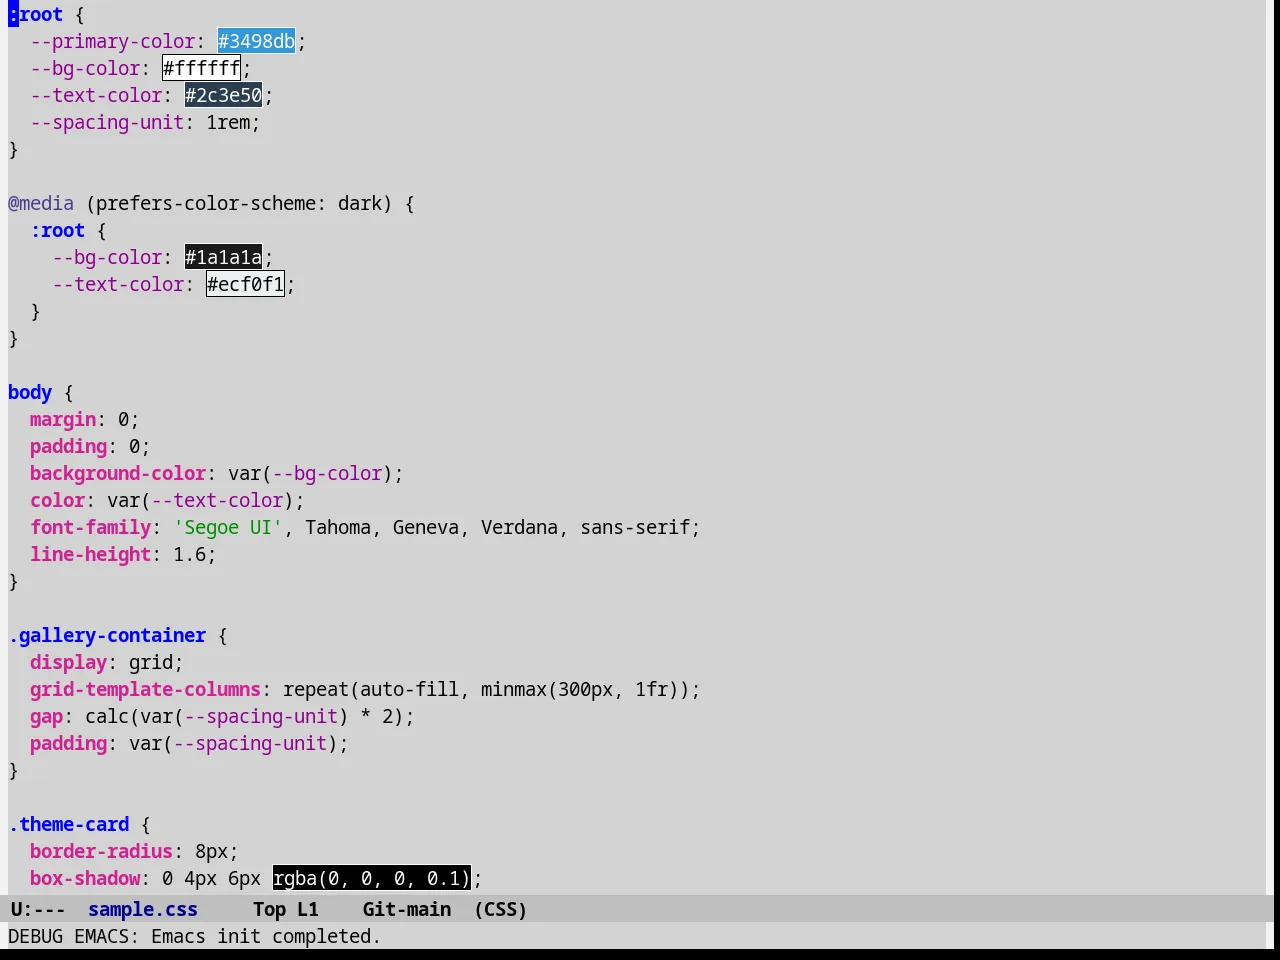Click 'calc(var(--spacing-unit) * 2)' expression

click(x=244, y=716)
